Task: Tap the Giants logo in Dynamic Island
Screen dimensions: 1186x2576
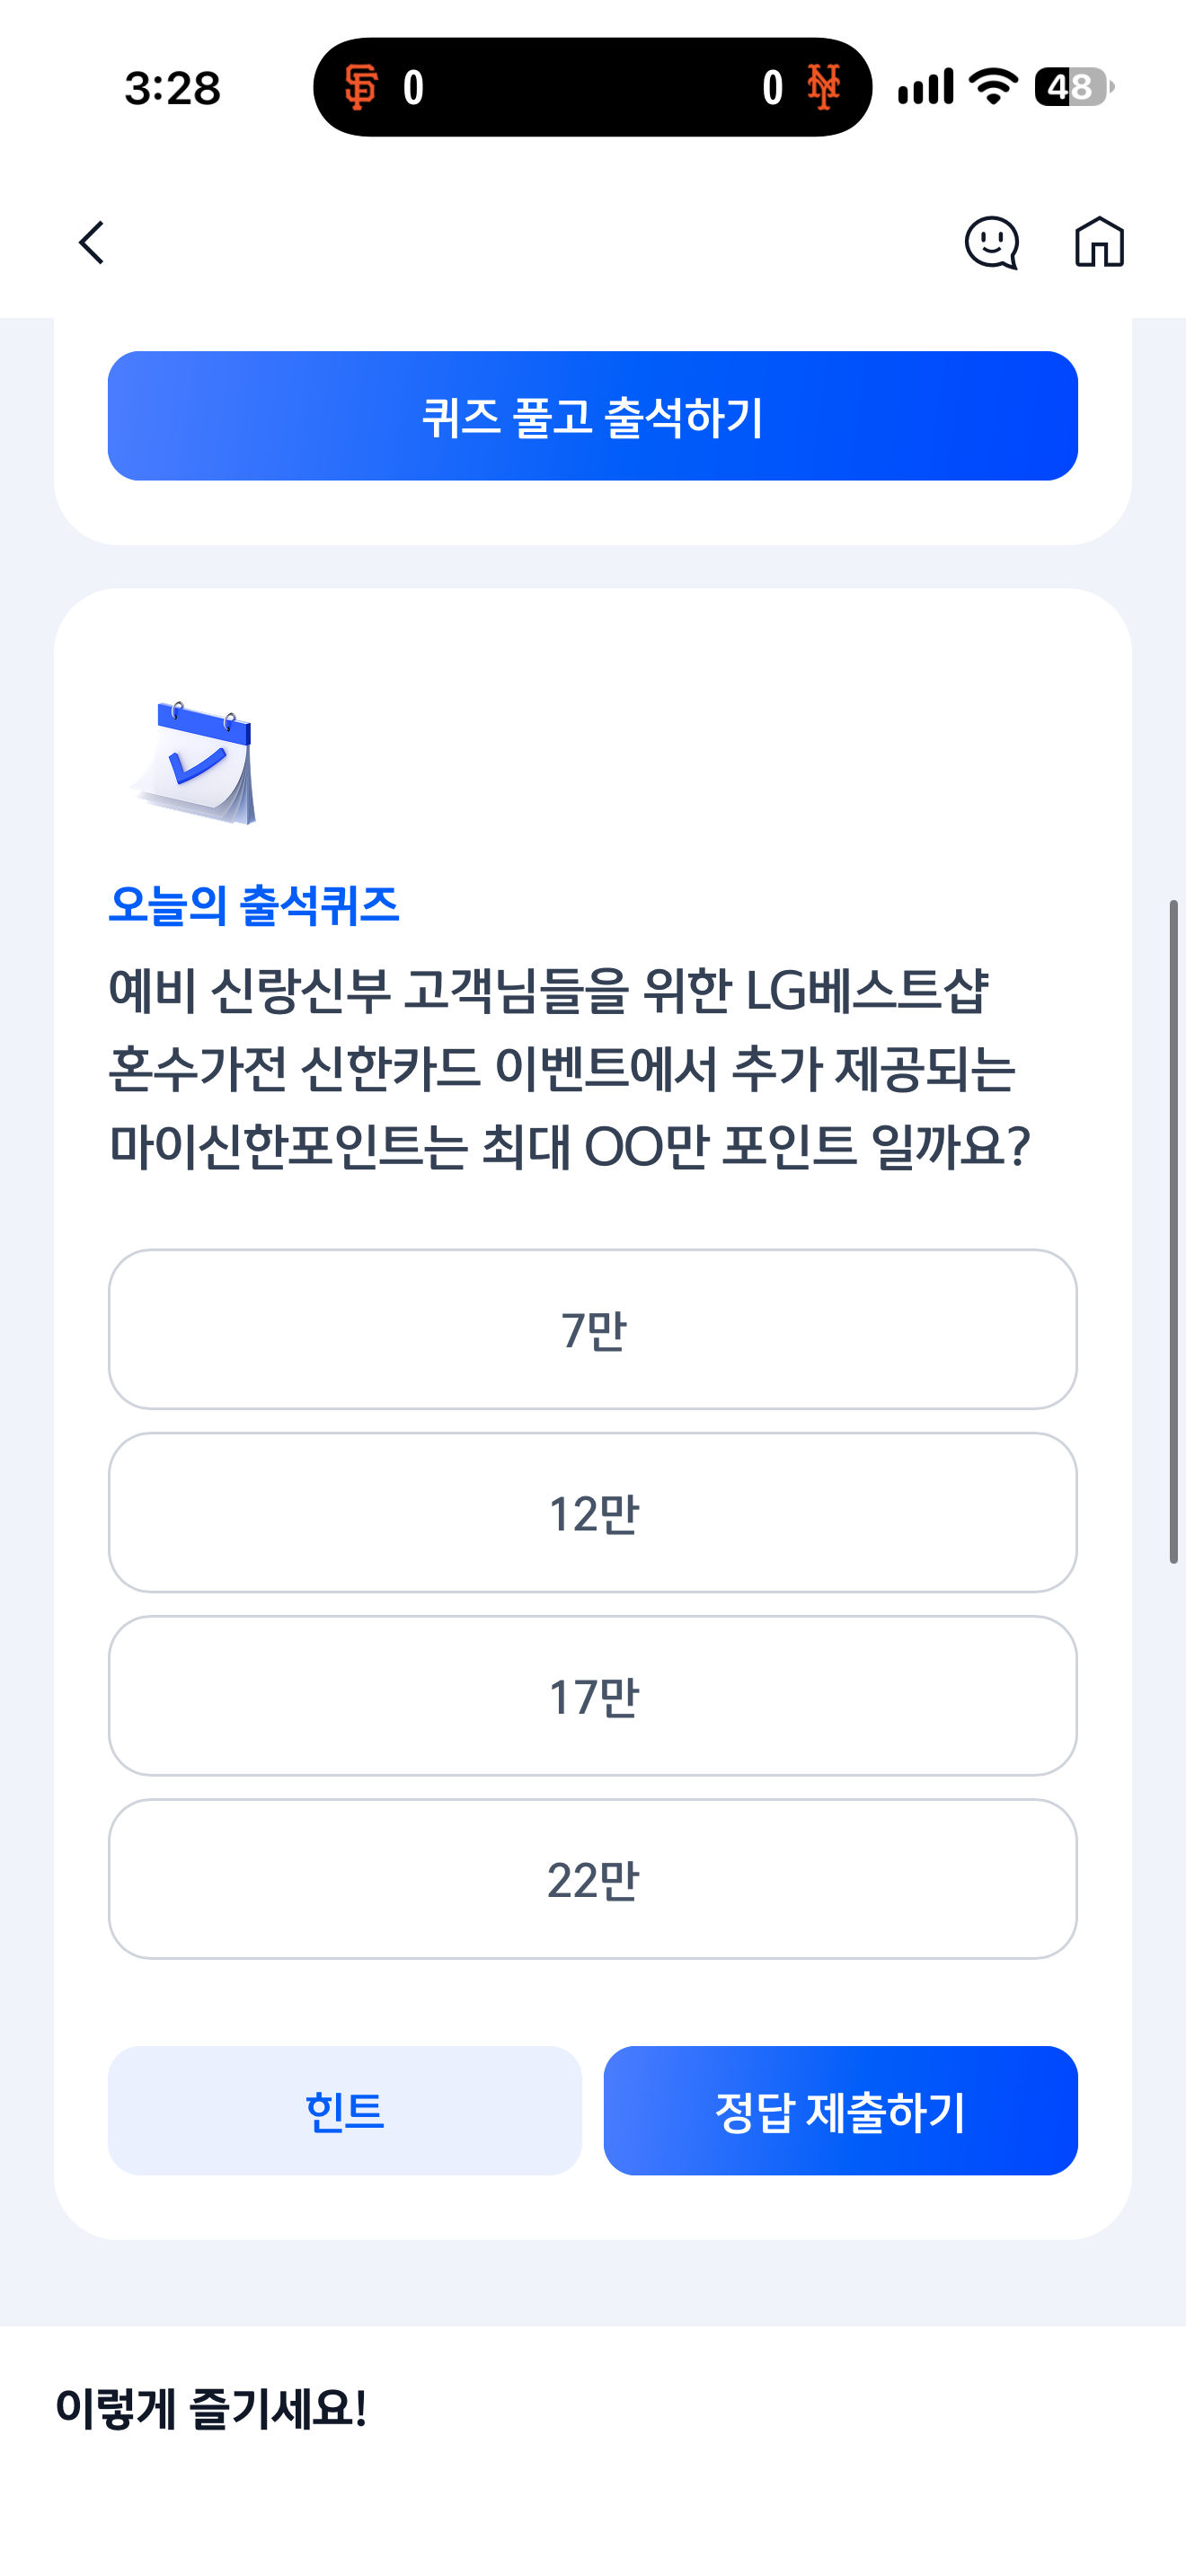Action: (361, 87)
